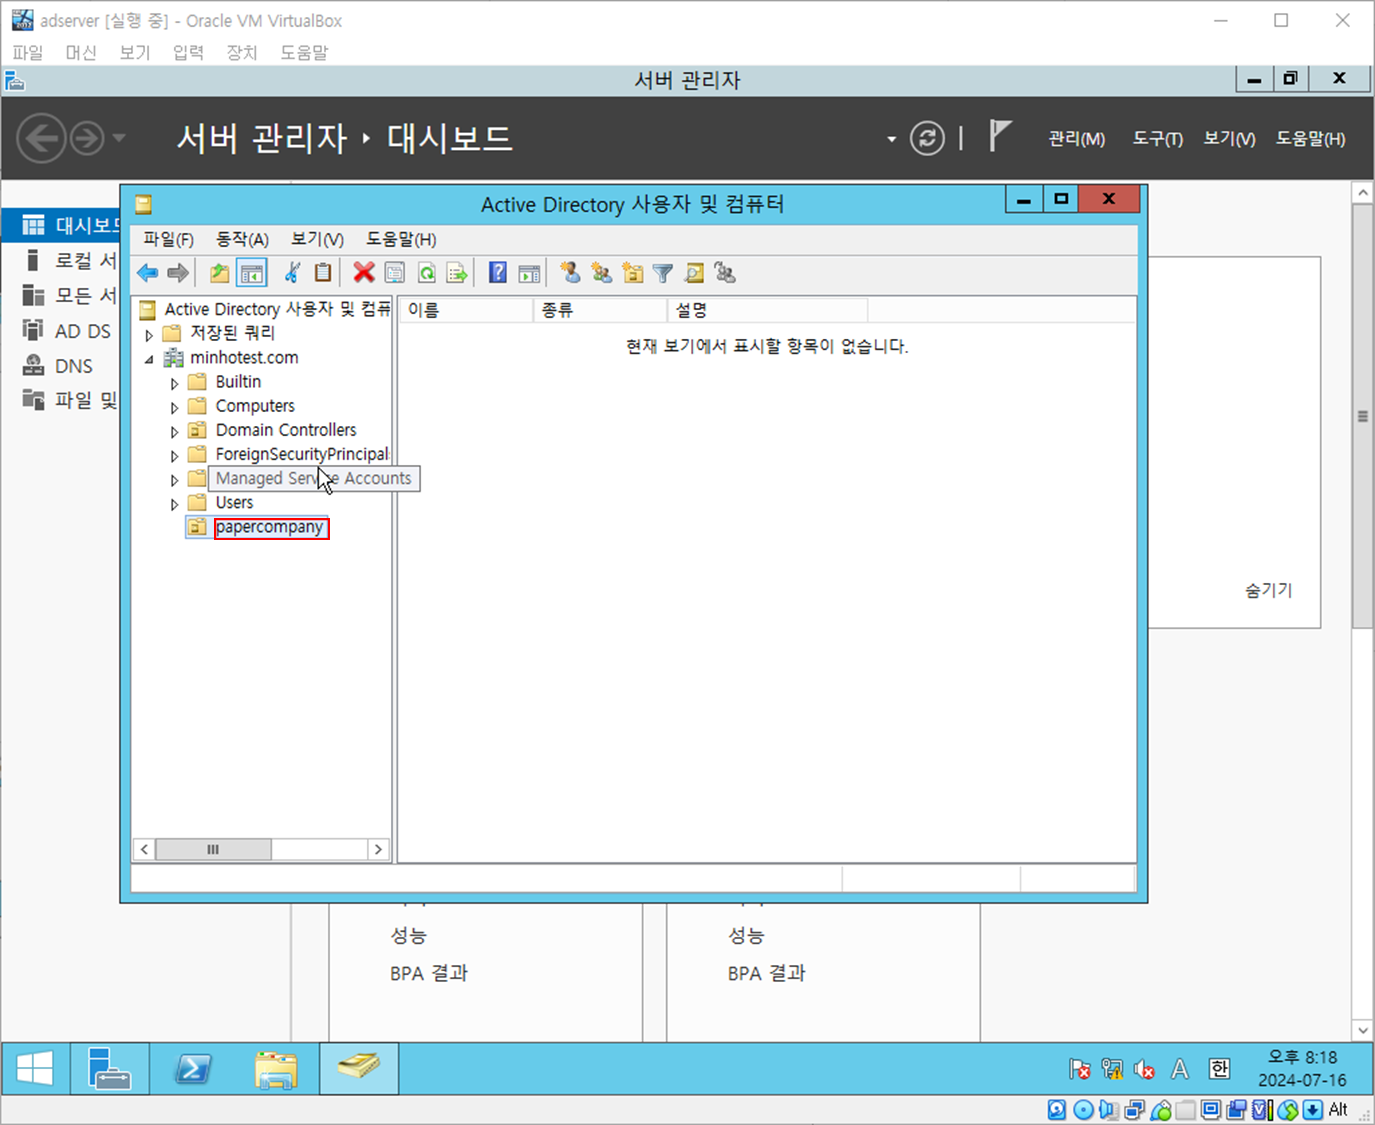Click the taskbar clock 오후 8:18
1375x1125 pixels.
pos(1302,1057)
